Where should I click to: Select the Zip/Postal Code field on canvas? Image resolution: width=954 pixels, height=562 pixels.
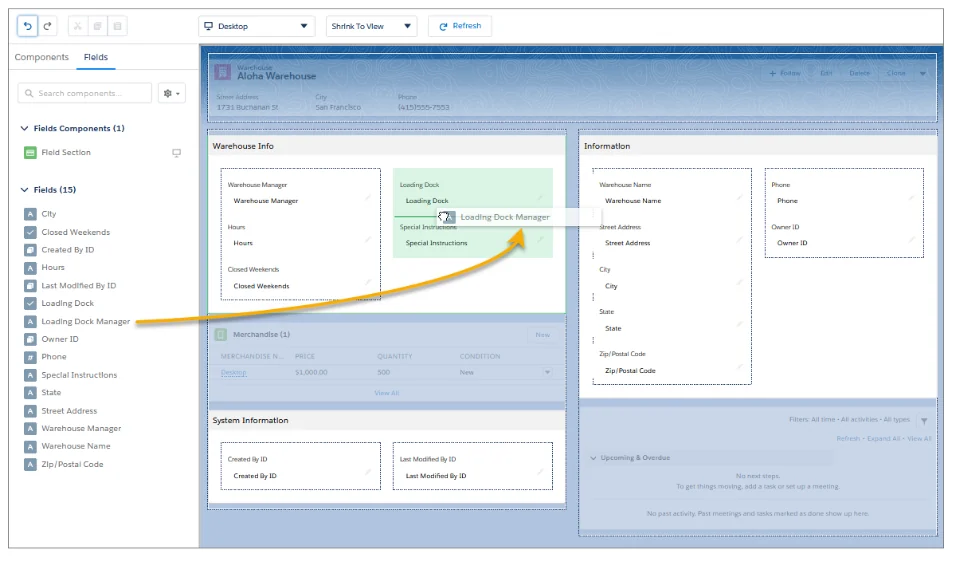[670, 363]
